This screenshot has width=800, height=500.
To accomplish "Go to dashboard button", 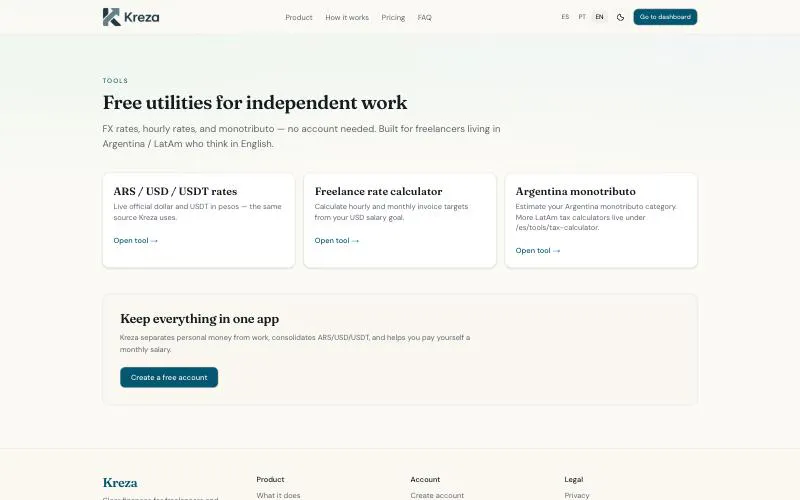I will pyautogui.click(x=665, y=17).
